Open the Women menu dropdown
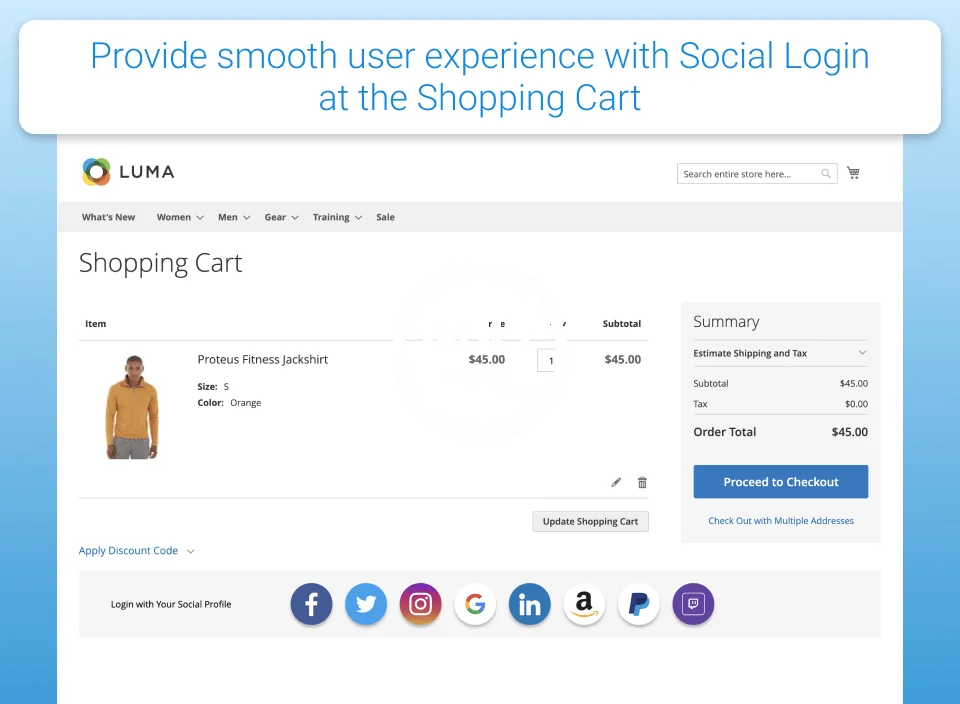This screenshot has width=960, height=704. (180, 217)
